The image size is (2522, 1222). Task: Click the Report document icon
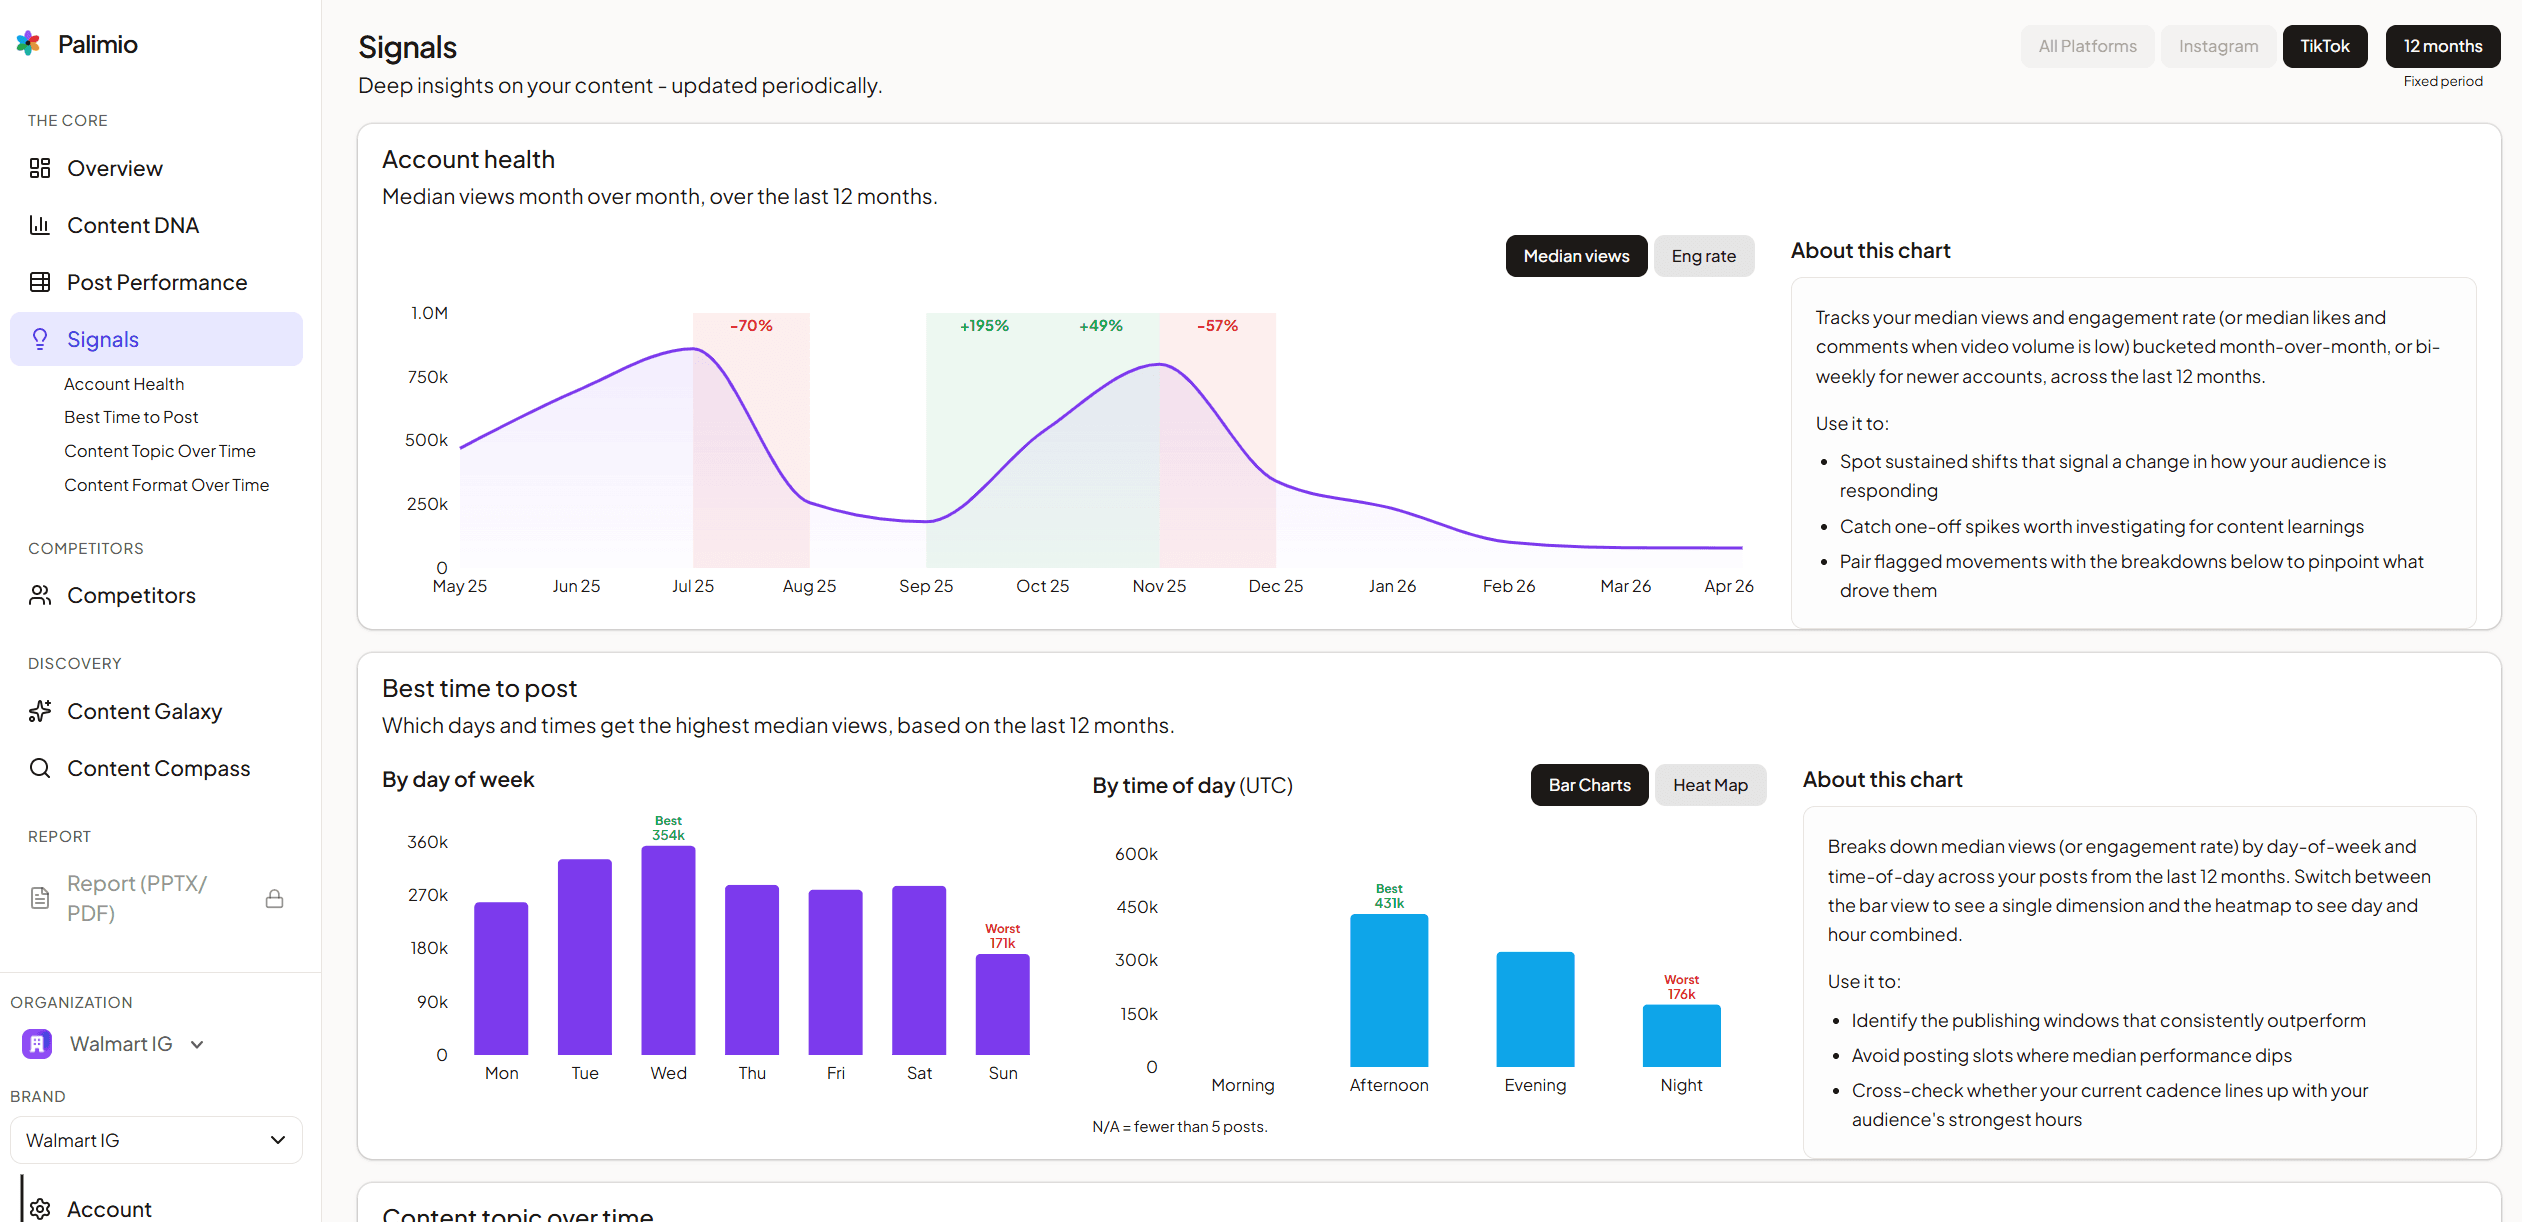tap(40, 898)
